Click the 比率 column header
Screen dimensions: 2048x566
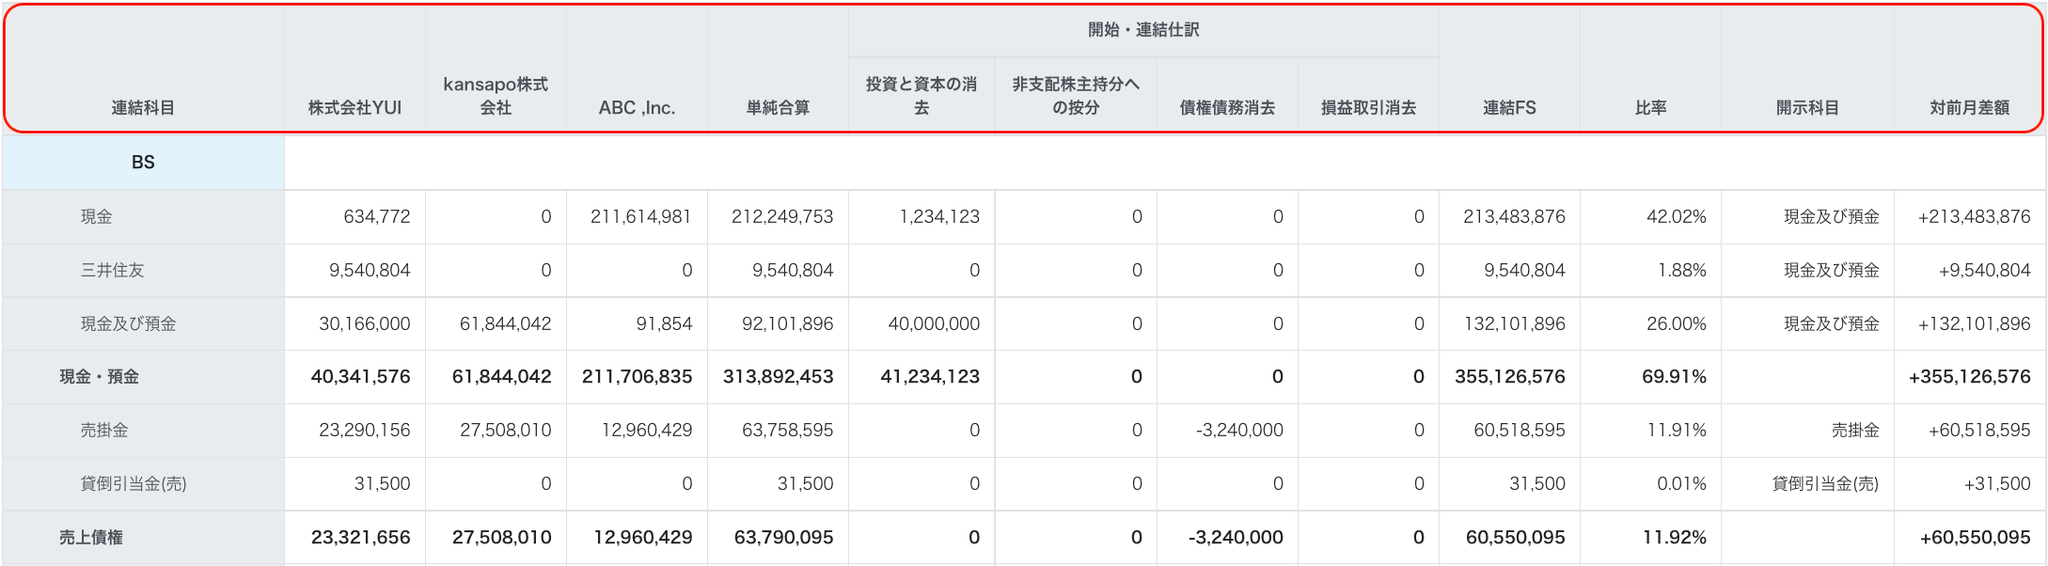[x=1650, y=108]
